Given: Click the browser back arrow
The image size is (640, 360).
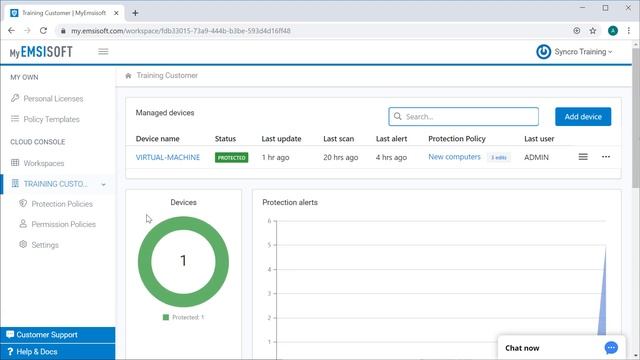Looking at the screenshot, I should tap(11, 31).
